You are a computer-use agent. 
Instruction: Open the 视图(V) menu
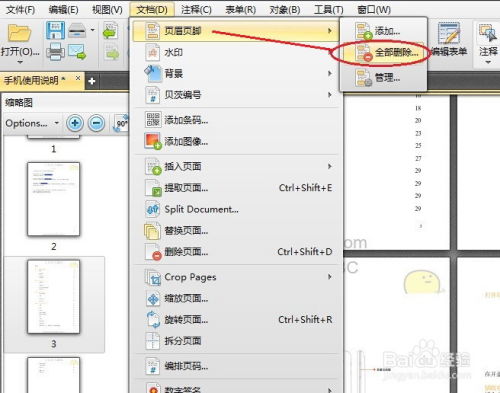coord(107,10)
